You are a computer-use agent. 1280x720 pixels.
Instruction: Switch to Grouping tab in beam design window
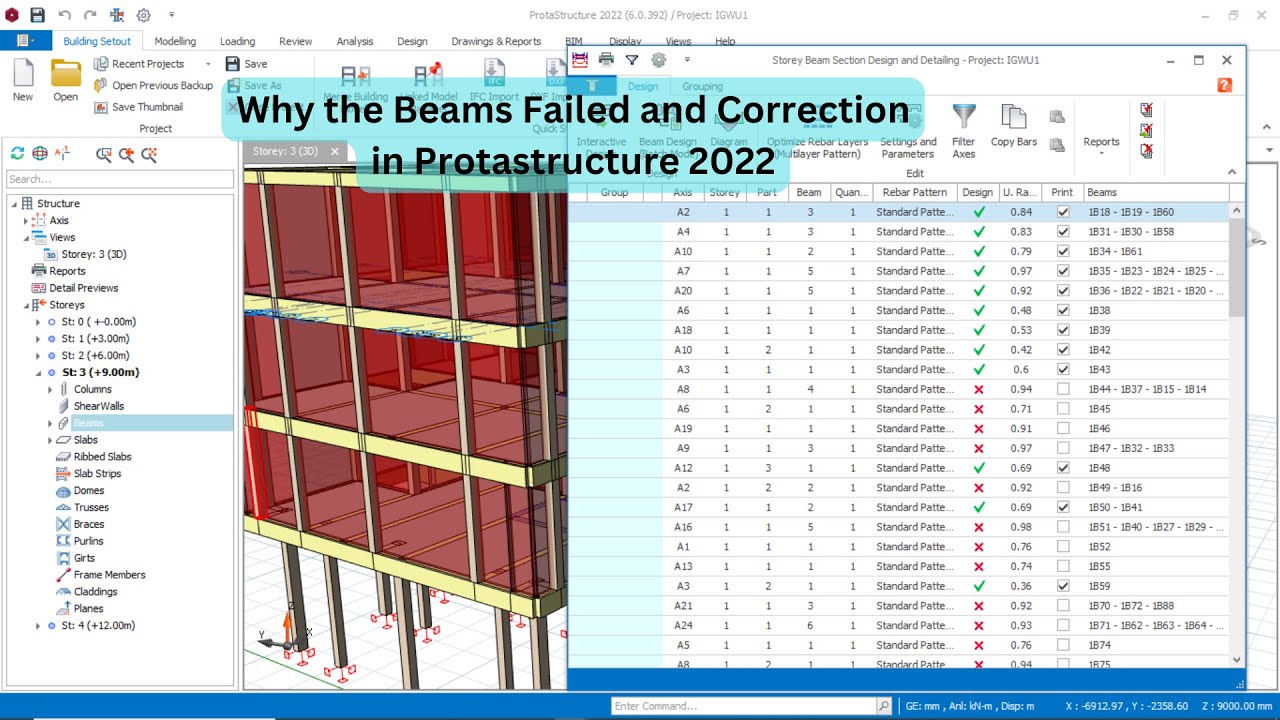click(702, 86)
